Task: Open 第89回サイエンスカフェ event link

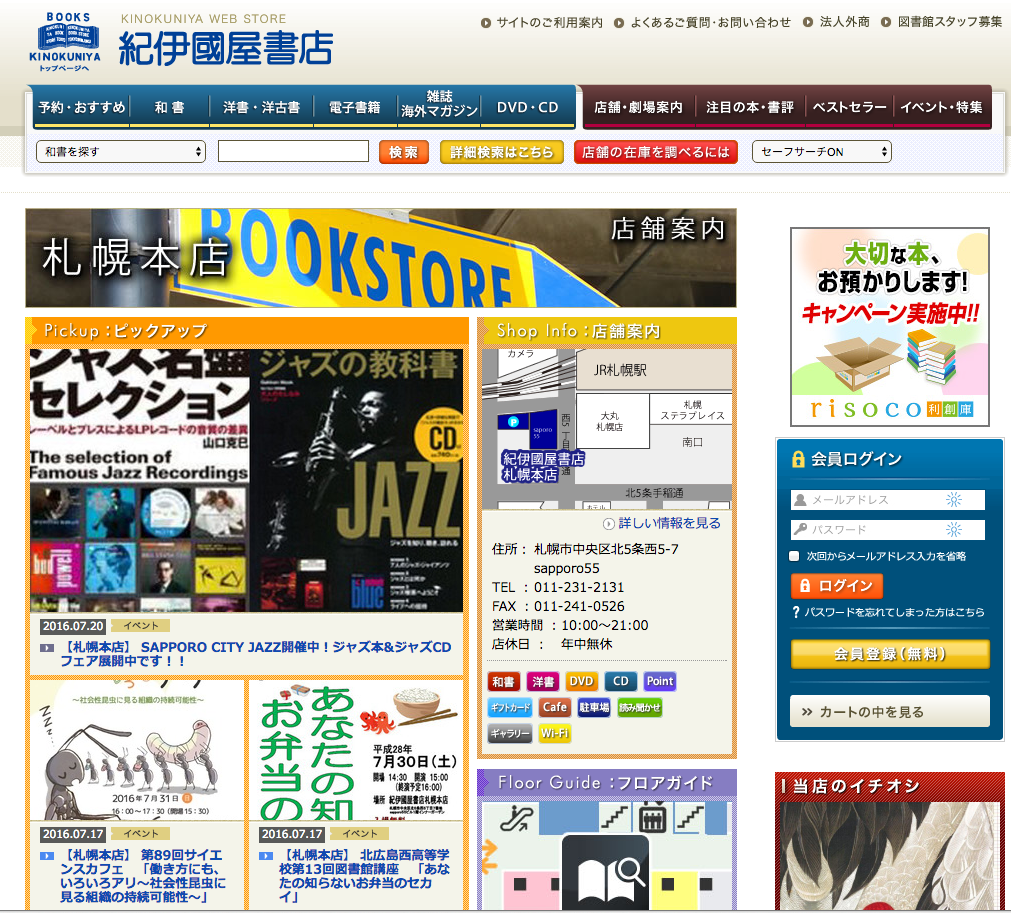Action: pos(143,876)
